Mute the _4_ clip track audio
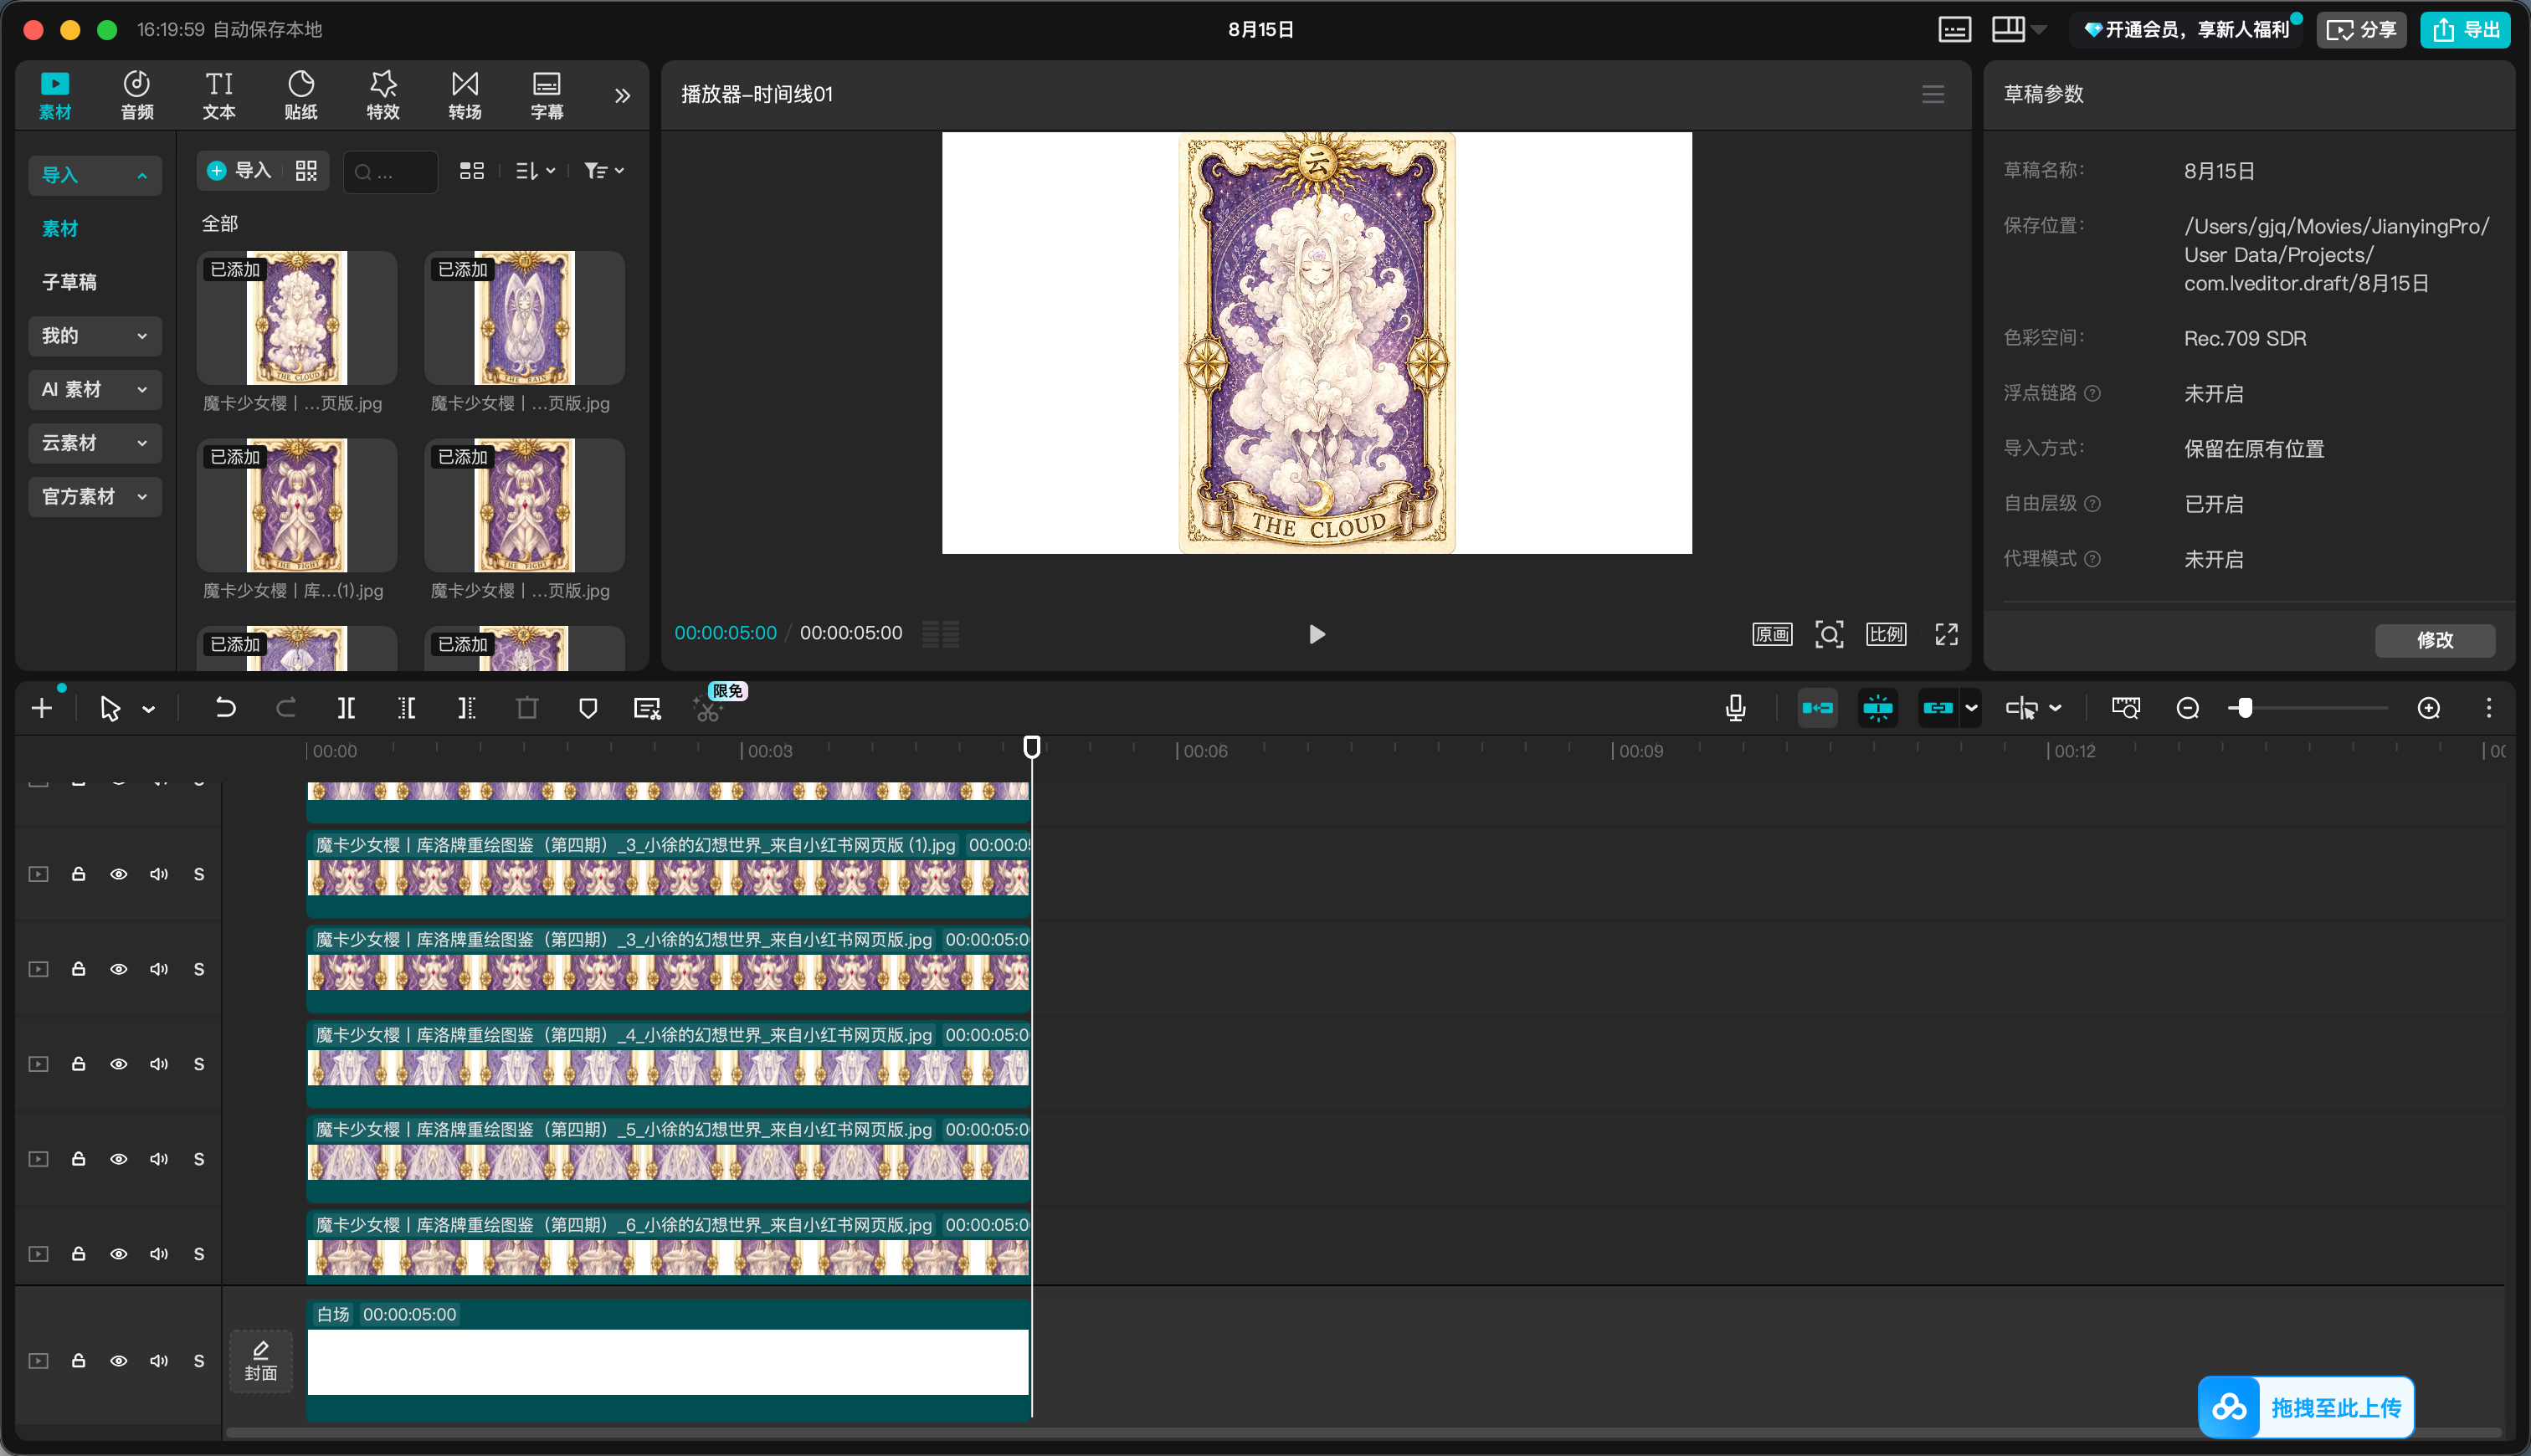 pos(159,1064)
